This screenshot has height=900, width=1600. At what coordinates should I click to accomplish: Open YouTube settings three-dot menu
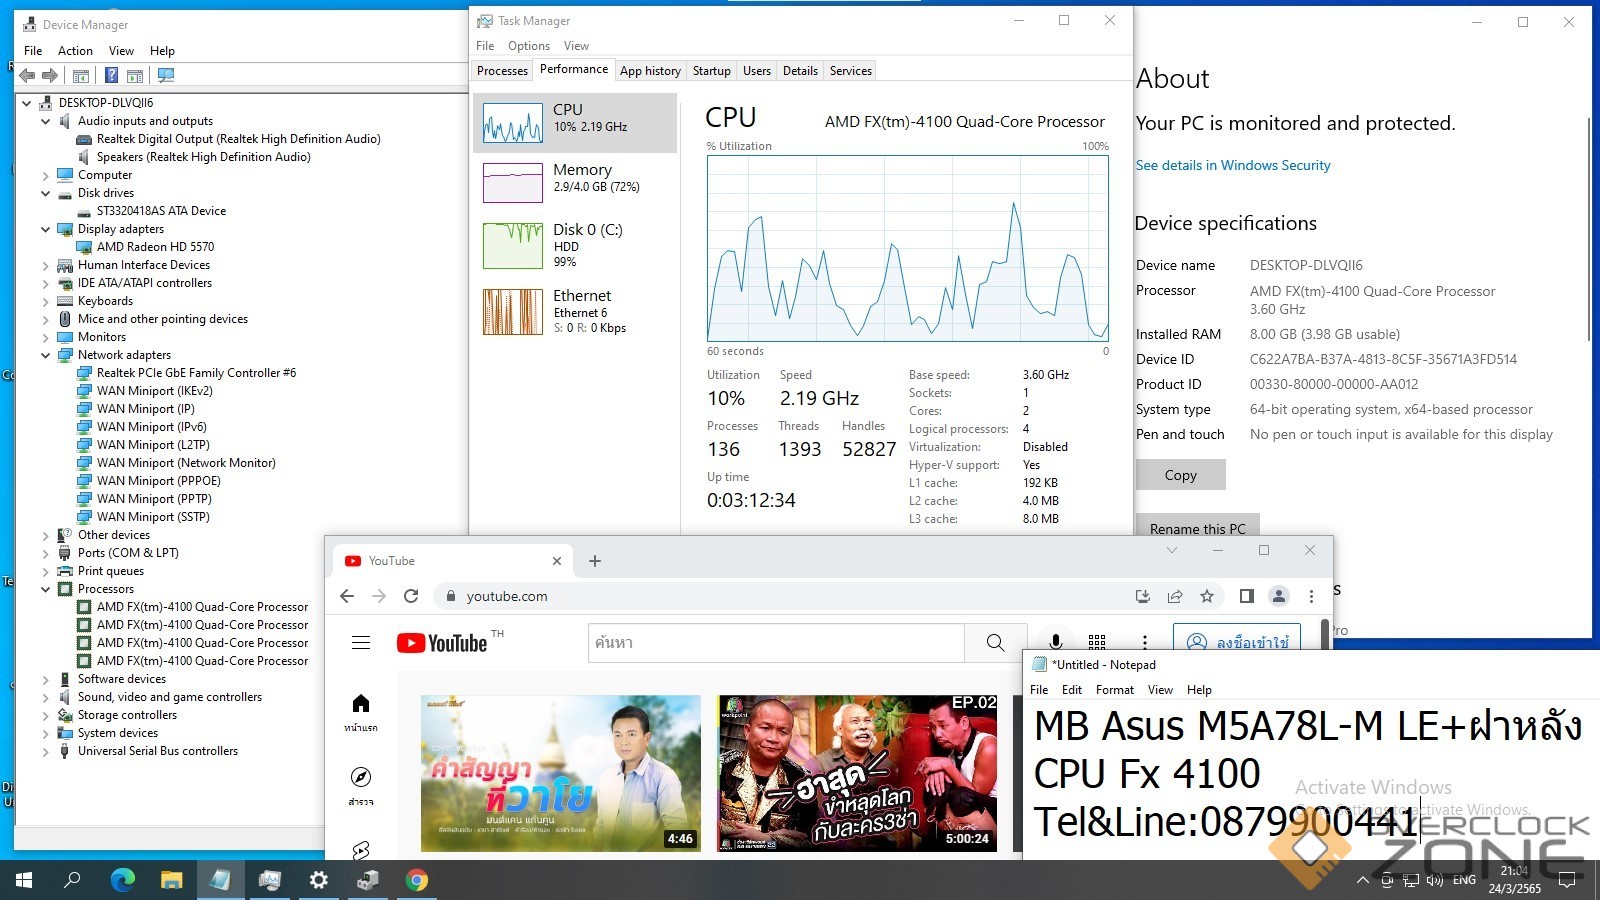(x=1145, y=643)
